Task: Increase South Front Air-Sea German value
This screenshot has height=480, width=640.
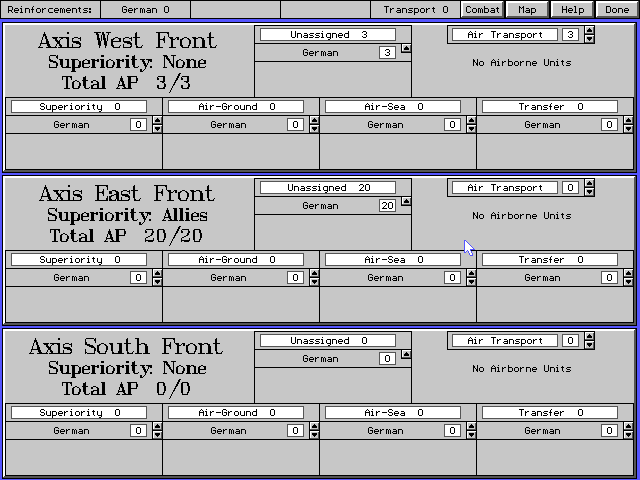Action: pos(471,426)
